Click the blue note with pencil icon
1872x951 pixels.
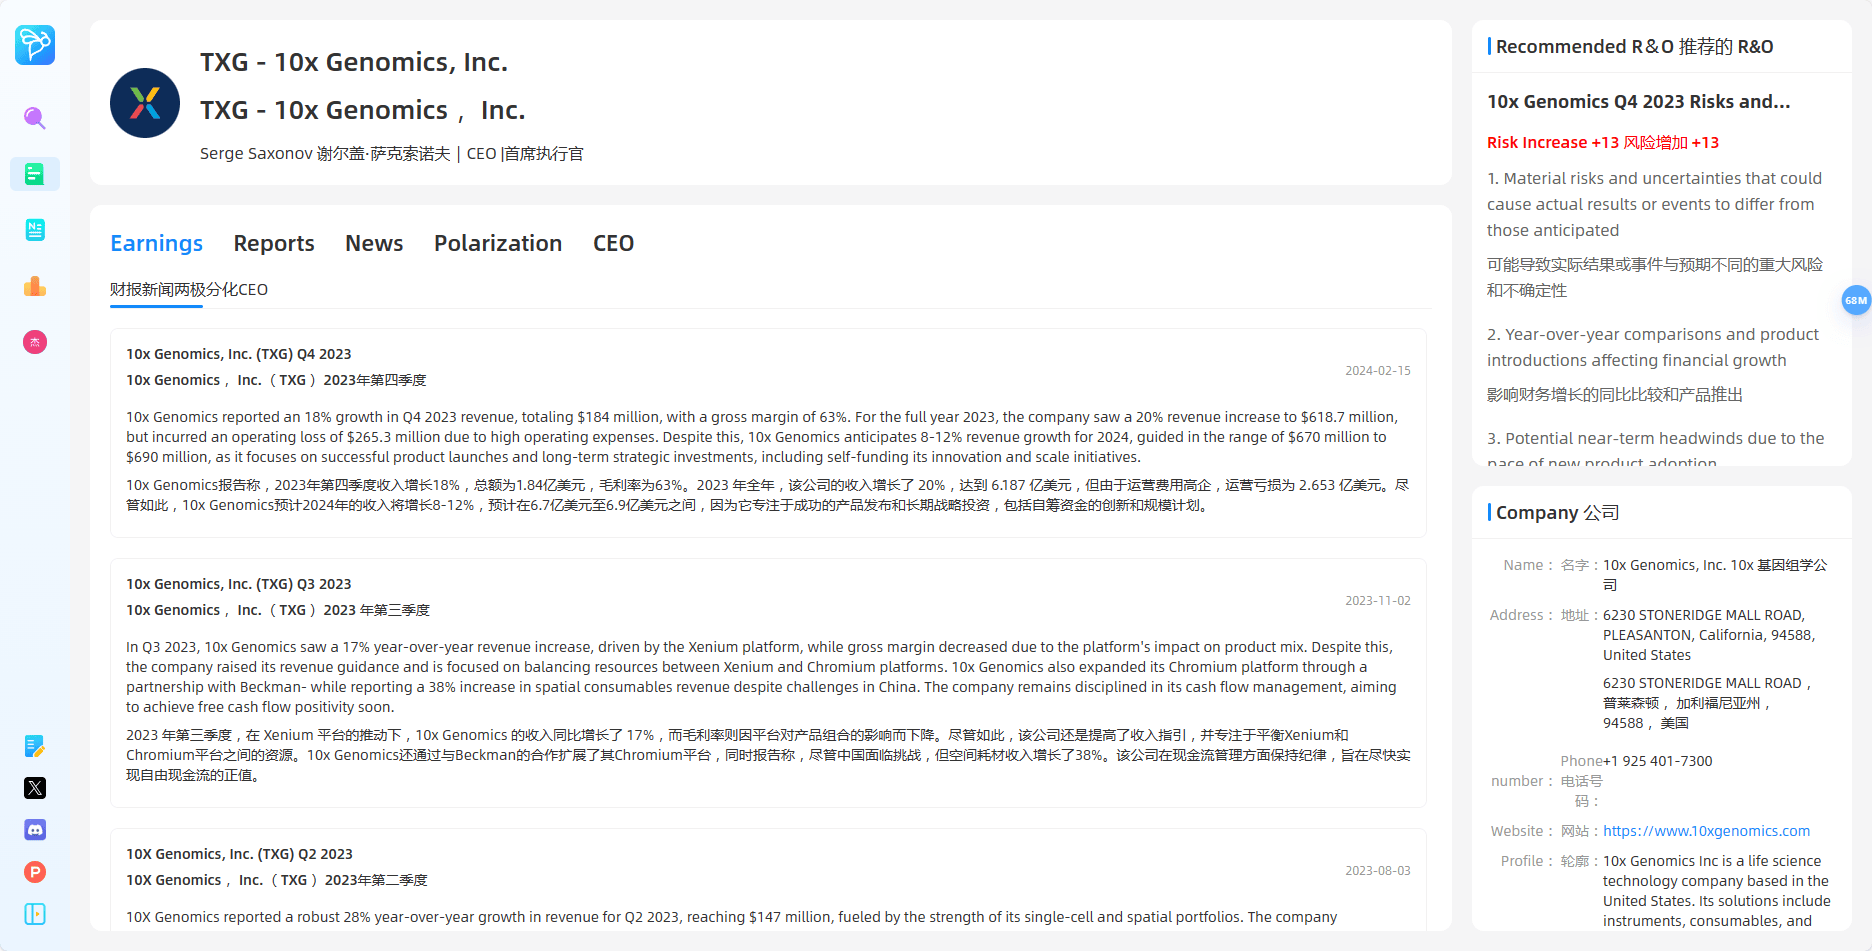(x=35, y=746)
